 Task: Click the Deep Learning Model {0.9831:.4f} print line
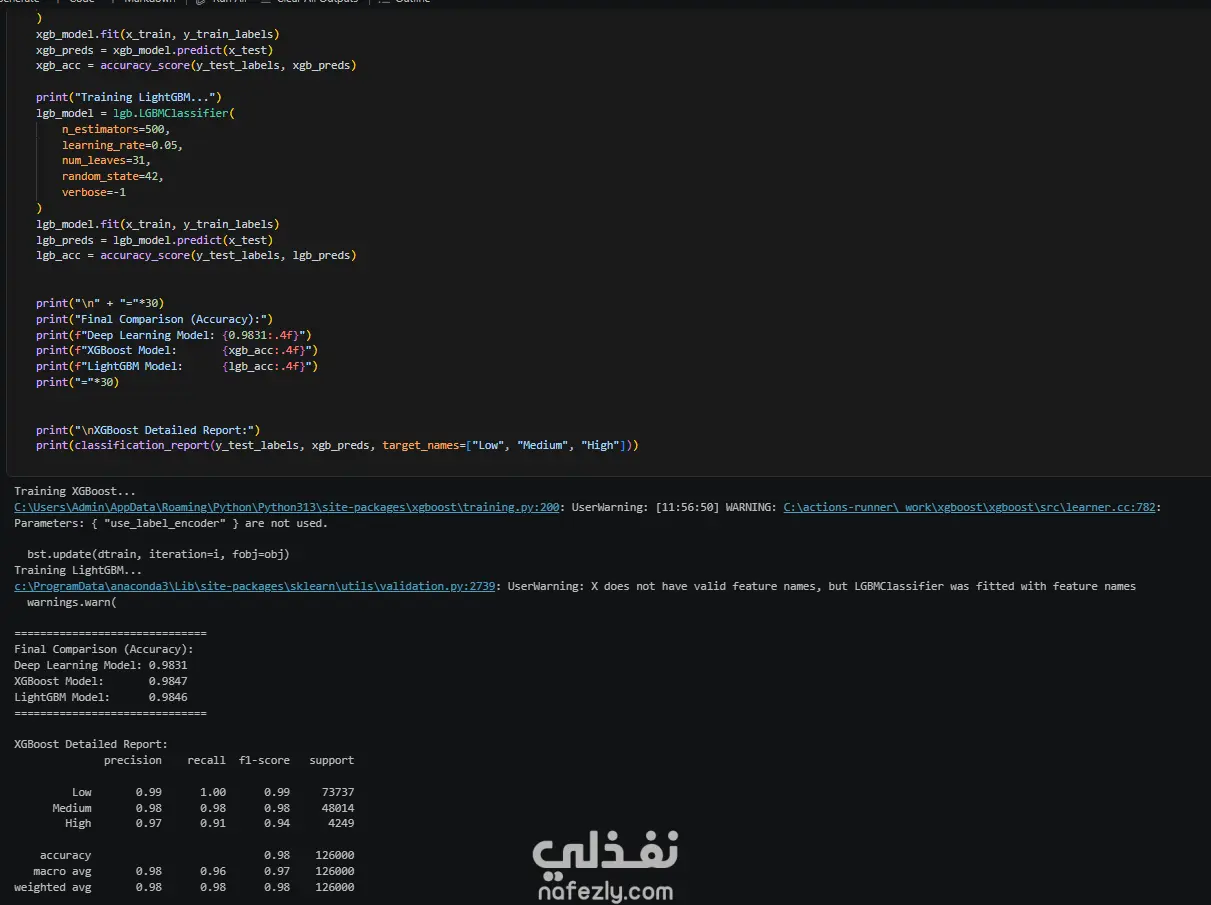click(174, 335)
